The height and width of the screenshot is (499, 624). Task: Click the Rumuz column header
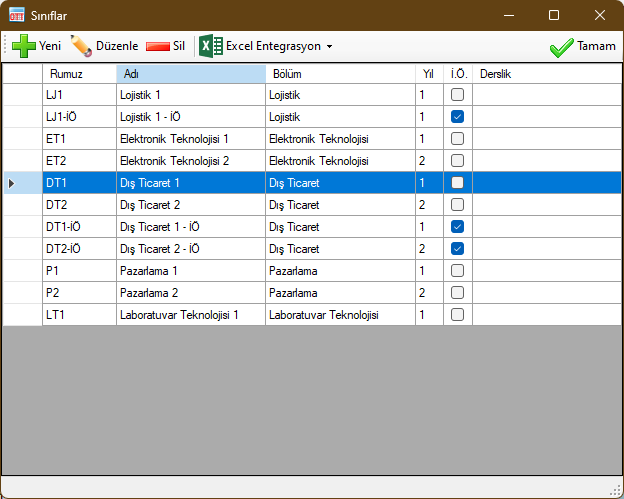(x=79, y=74)
